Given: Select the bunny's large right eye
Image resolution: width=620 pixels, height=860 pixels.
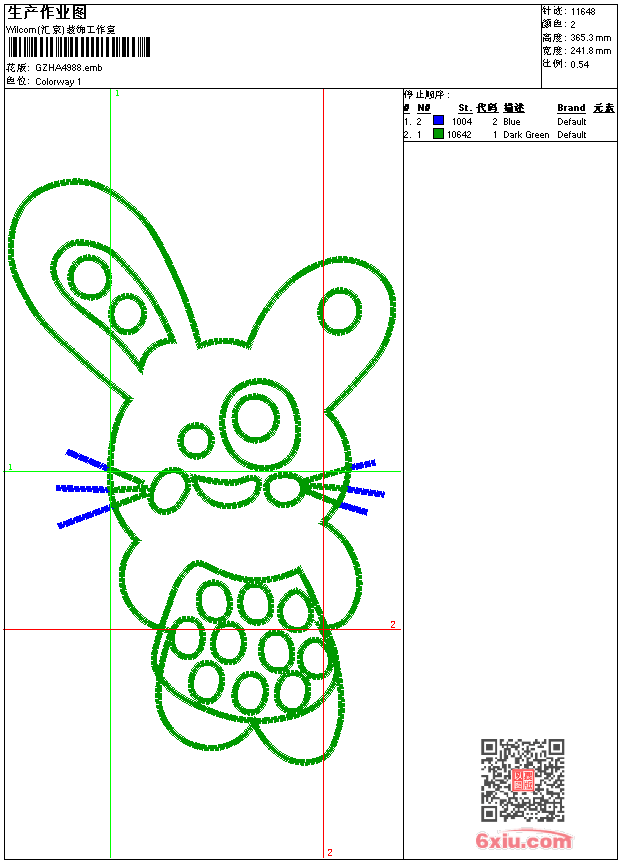Looking at the screenshot, I should tap(257, 418).
